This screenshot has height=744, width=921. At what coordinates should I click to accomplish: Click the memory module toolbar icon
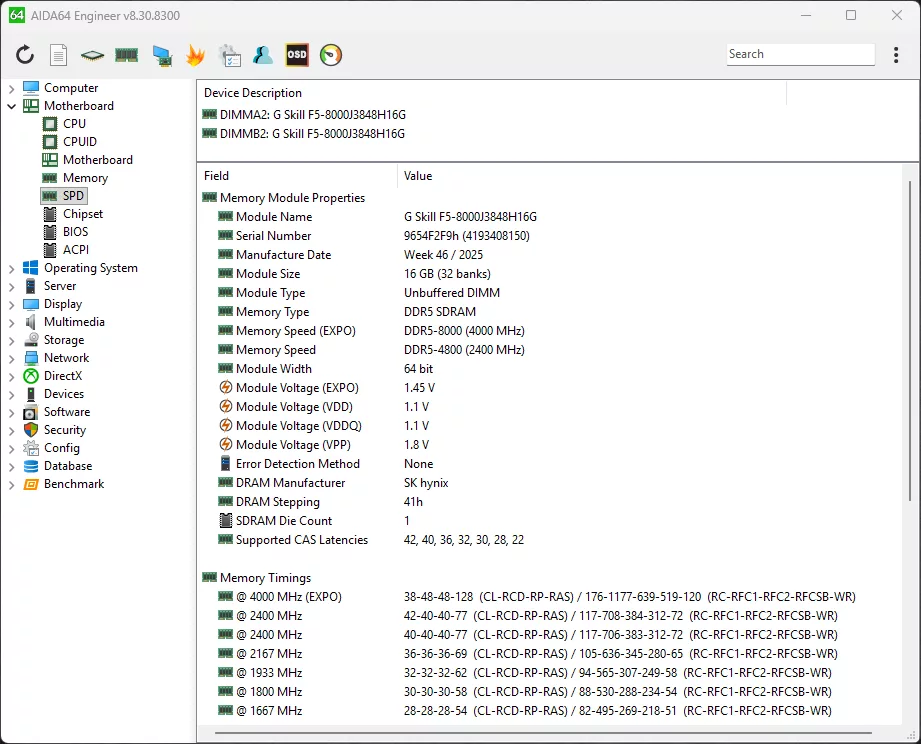pyautogui.click(x=126, y=55)
